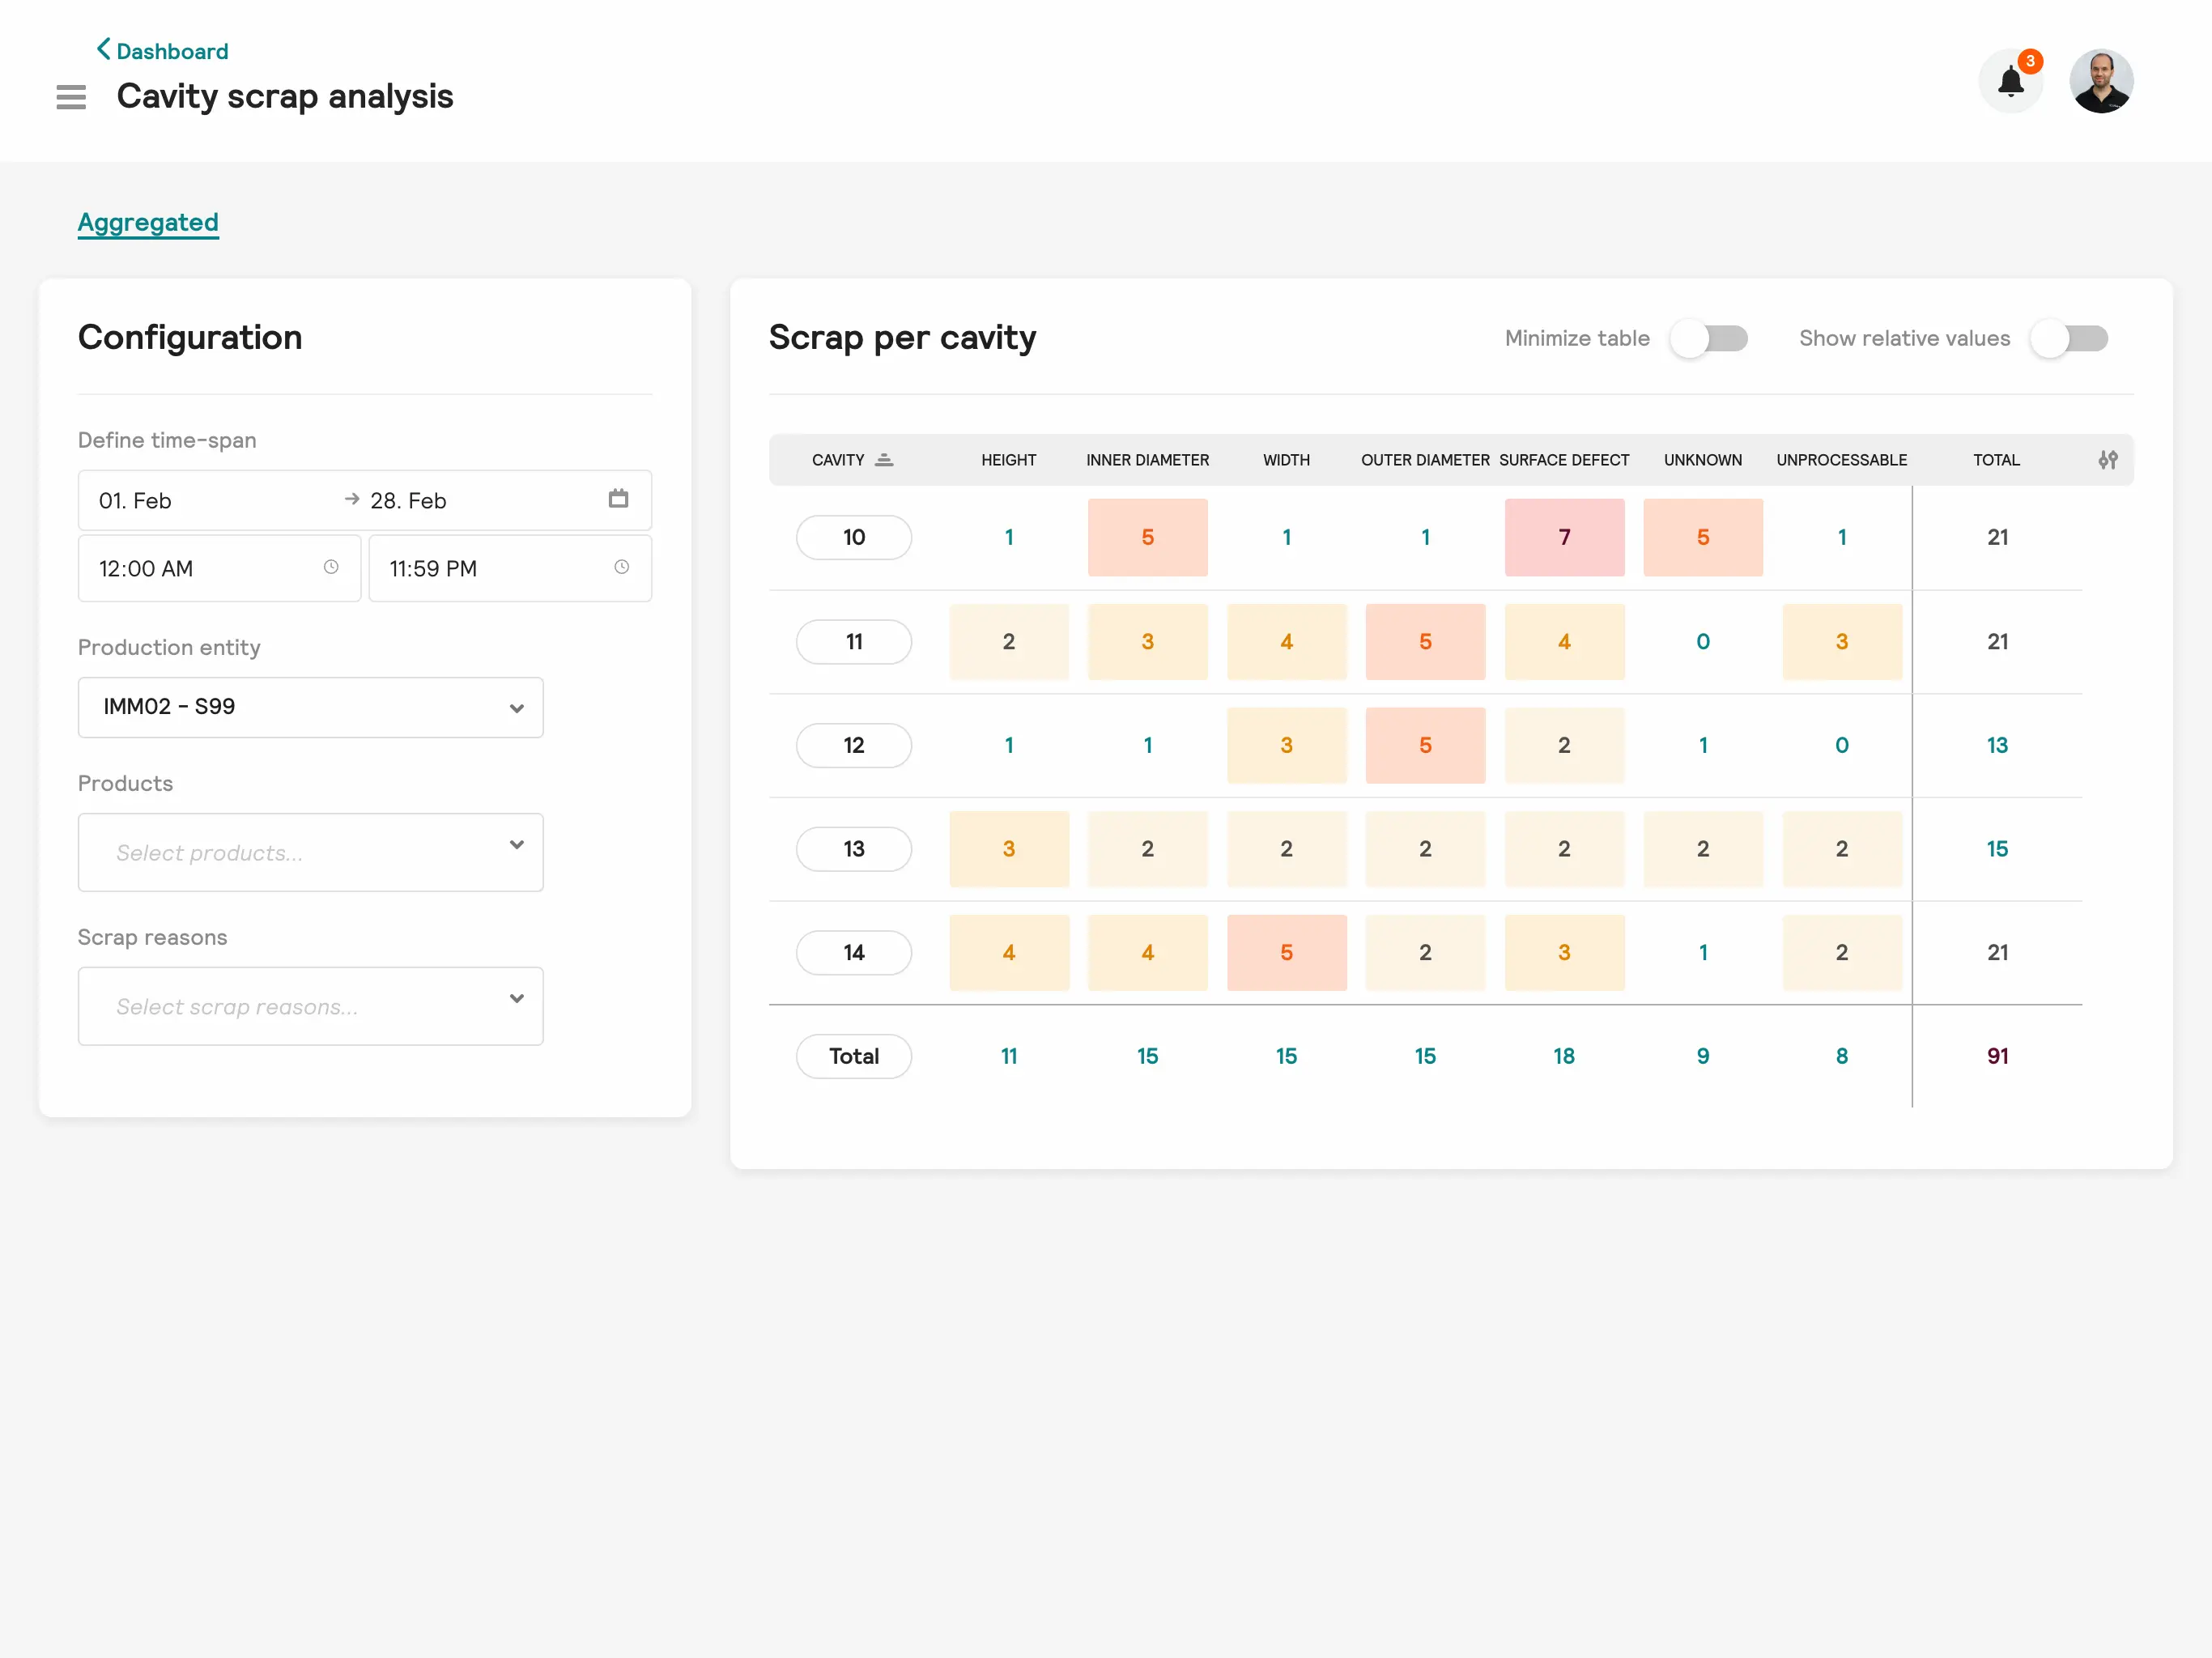Click cavity 13 row total 15

point(1997,849)
